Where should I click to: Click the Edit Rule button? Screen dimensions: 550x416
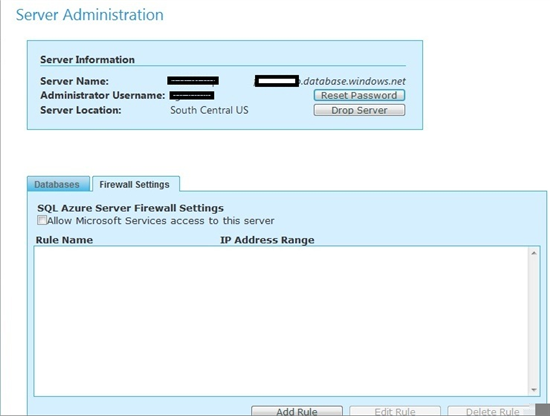point(395,411)
